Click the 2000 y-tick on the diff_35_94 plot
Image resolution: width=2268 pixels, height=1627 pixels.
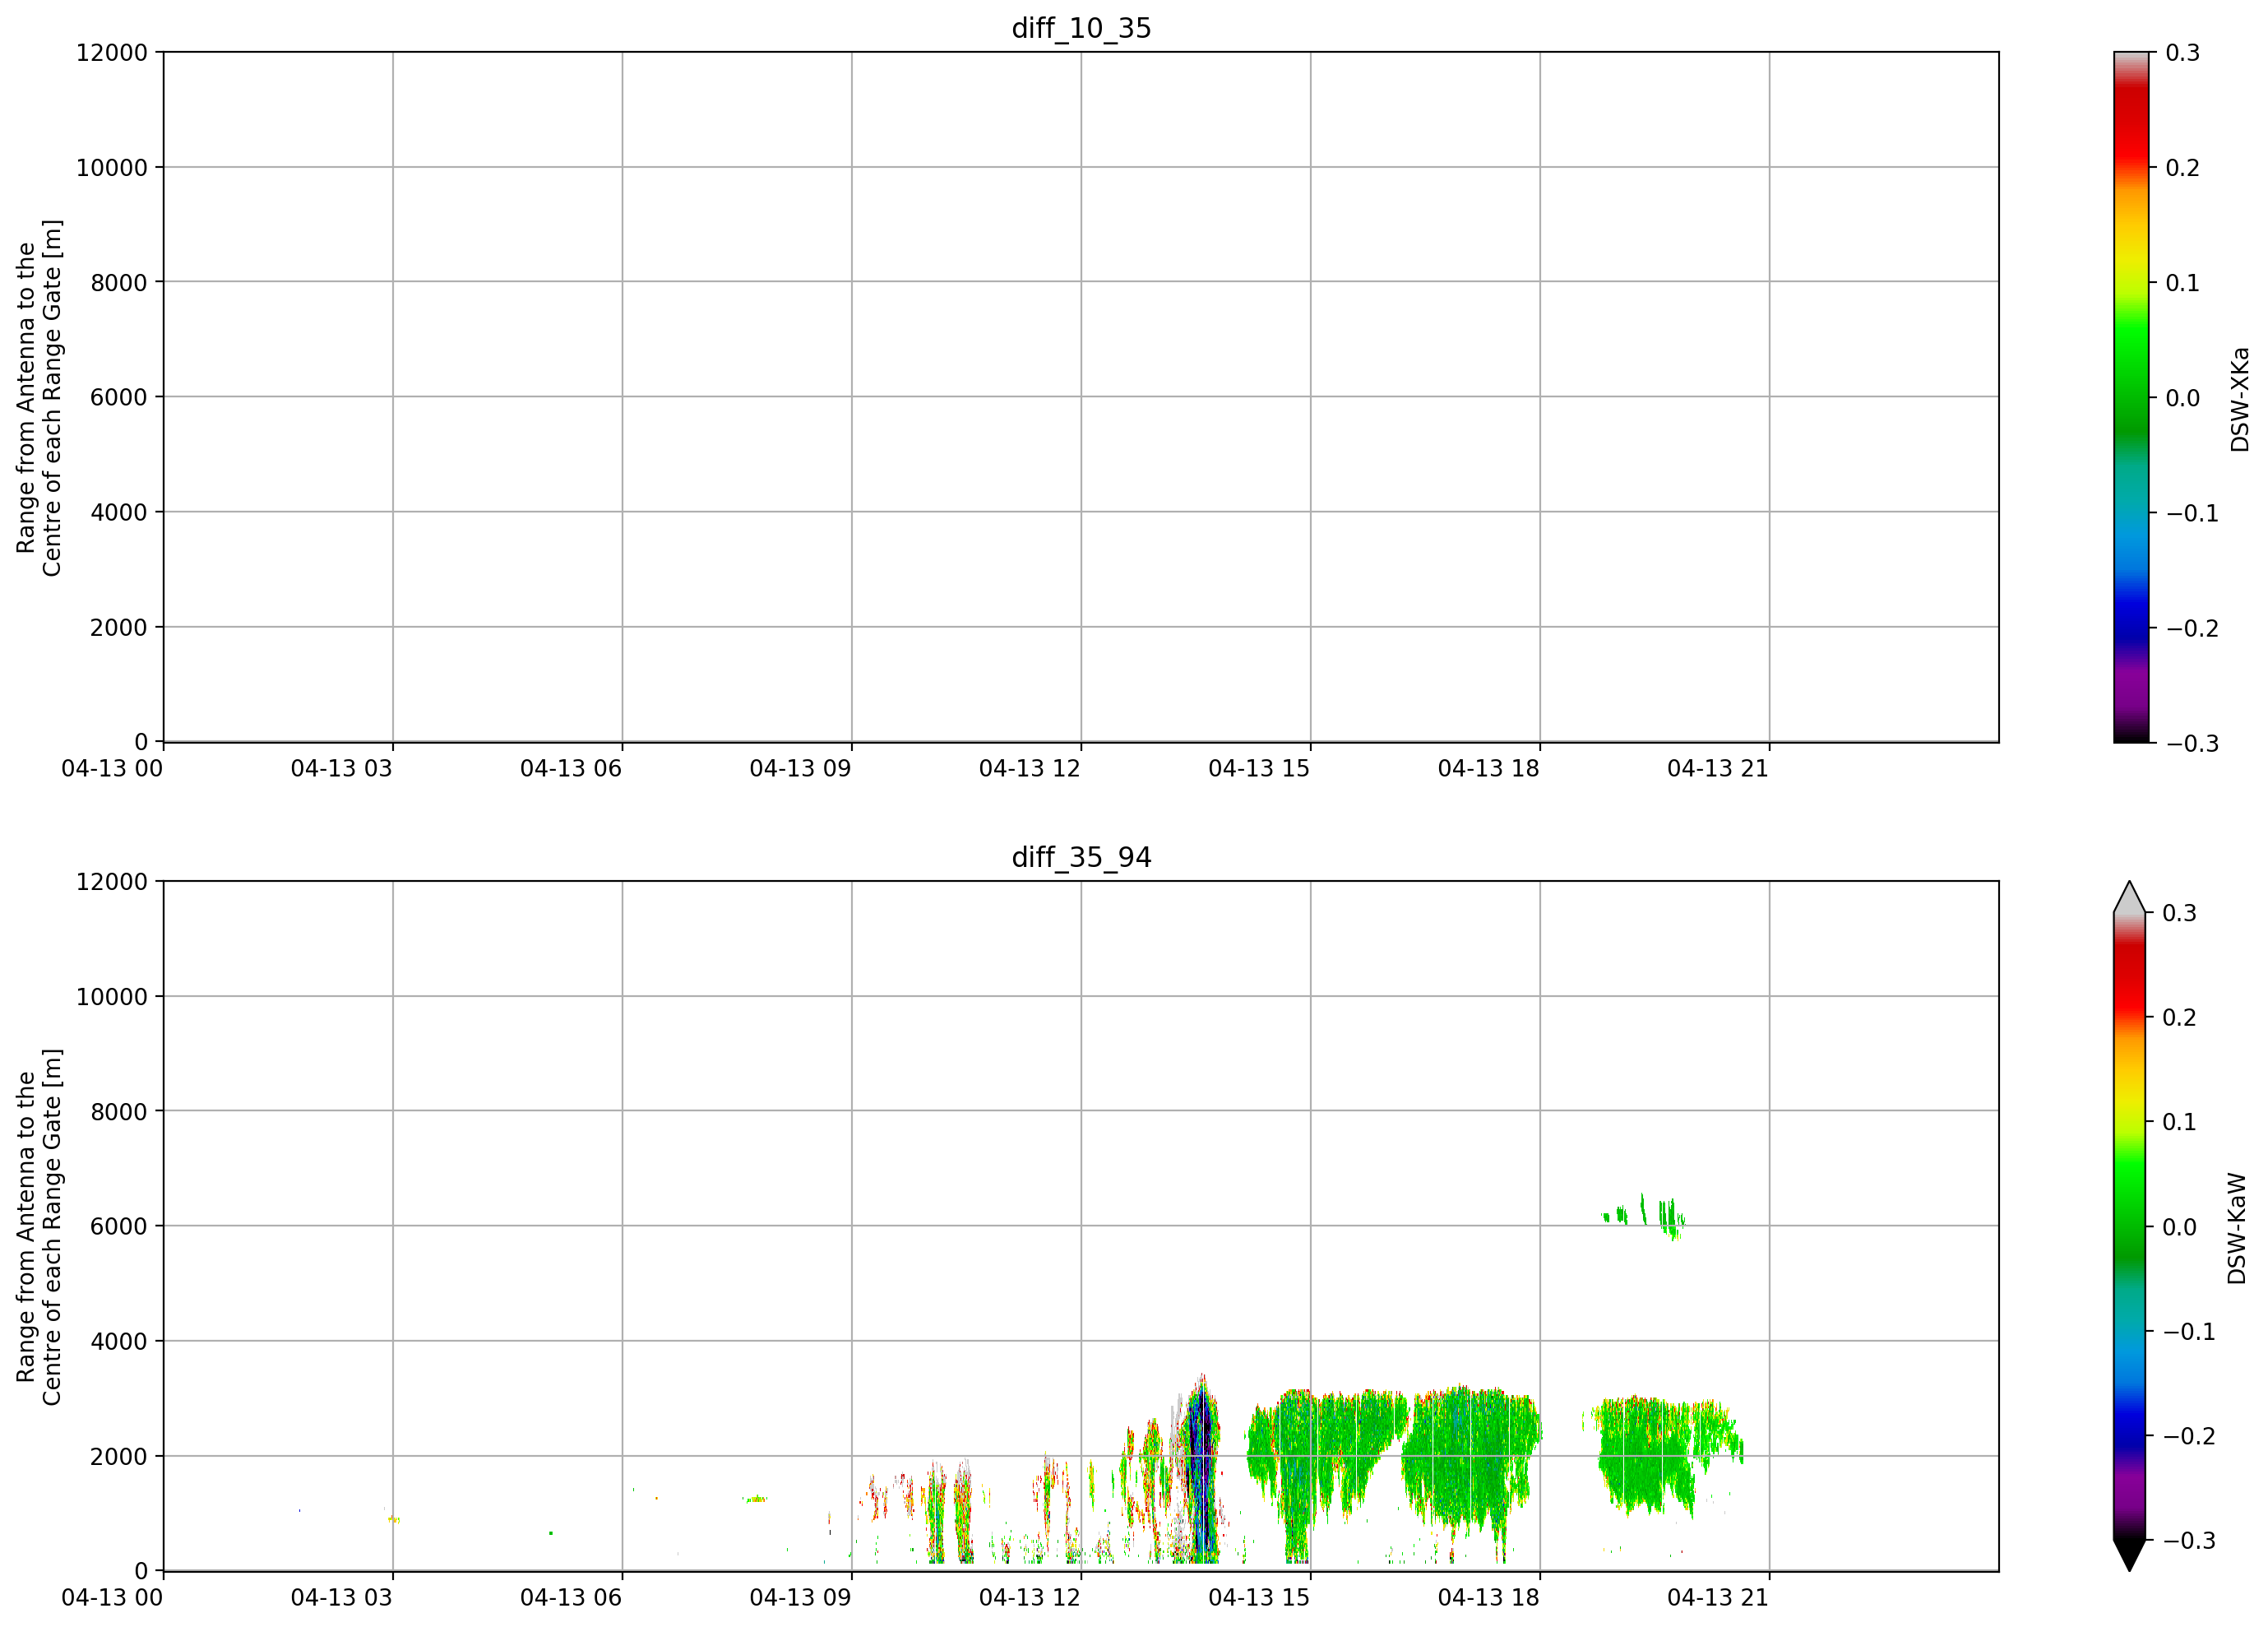(119, 1457)
